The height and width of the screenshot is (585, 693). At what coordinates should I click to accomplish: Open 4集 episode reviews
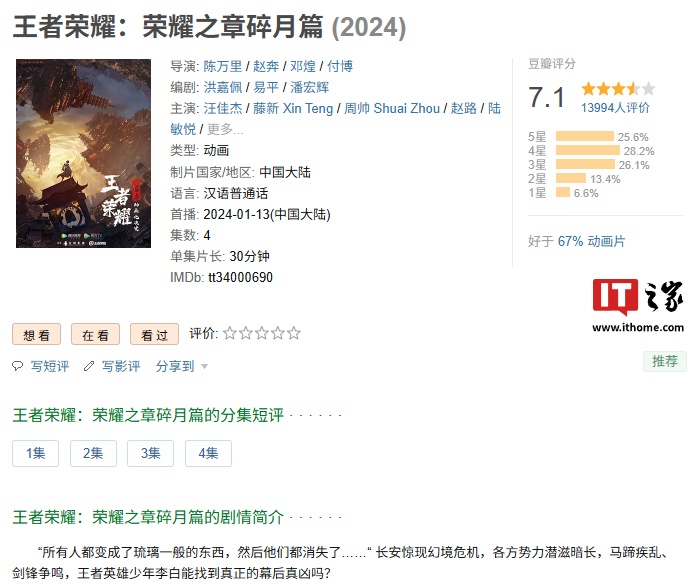click(x=208, y=453)
